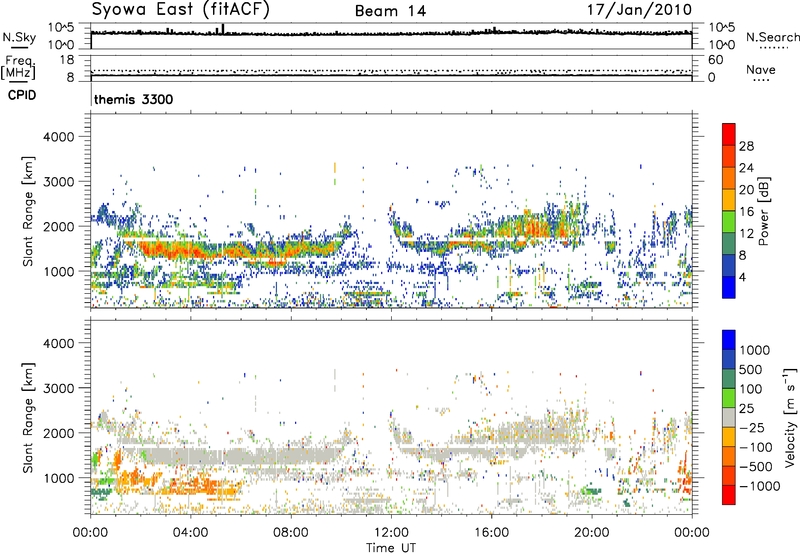Click the "N.Search" legend label
800x554 pixels.
(773, 37)
